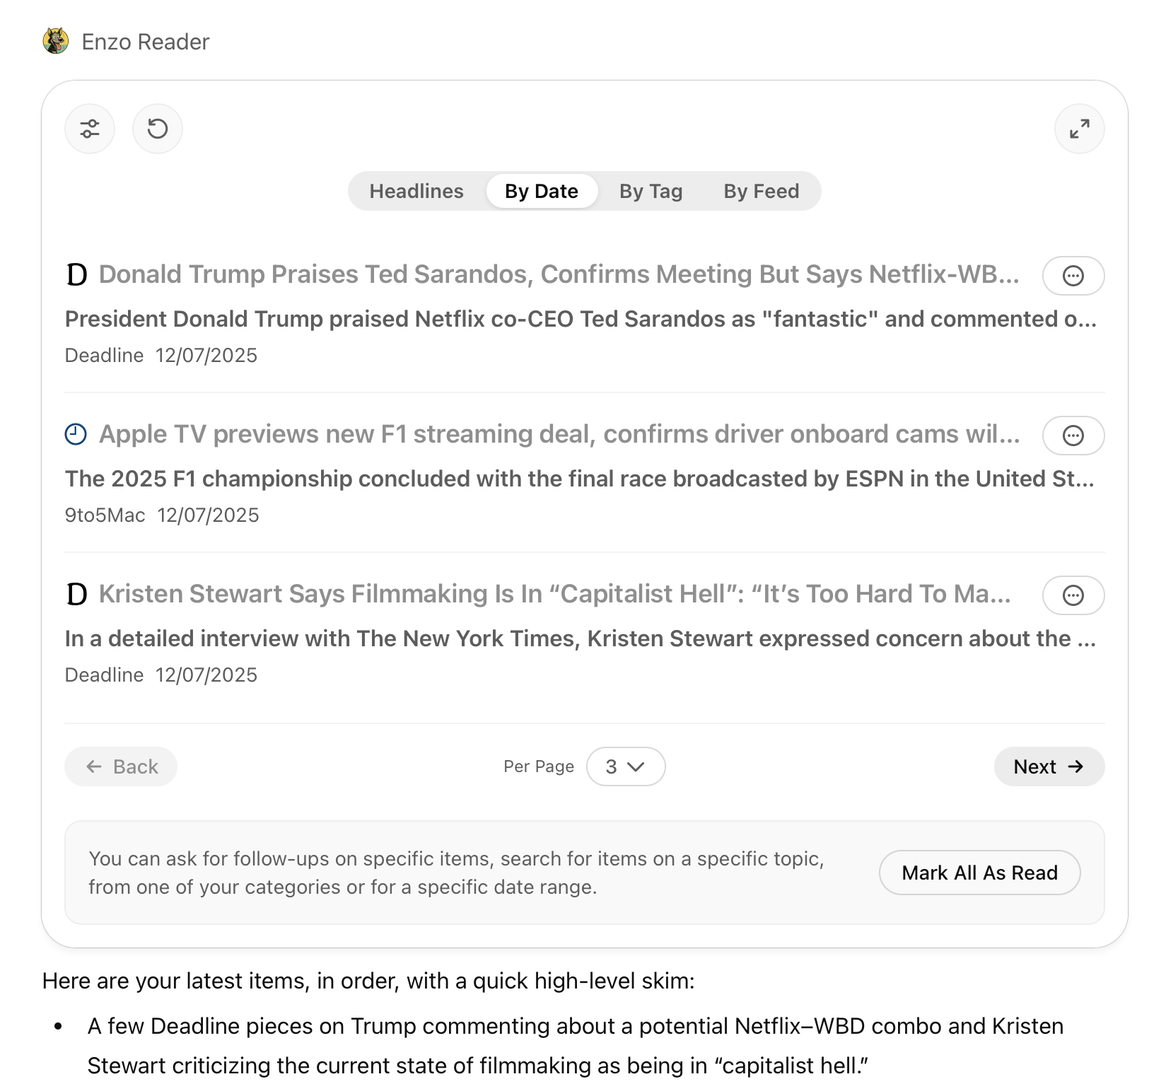
Task: Expand the reader to fullscreen
Action: [x=1079, y=129]
